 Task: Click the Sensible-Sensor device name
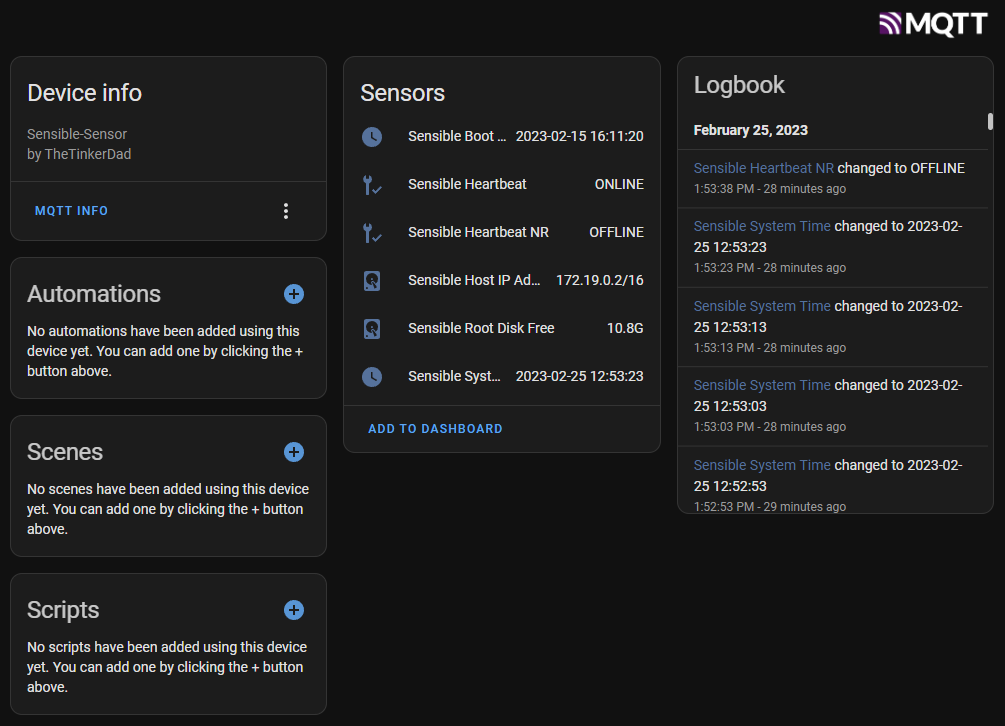click(77, 135)
